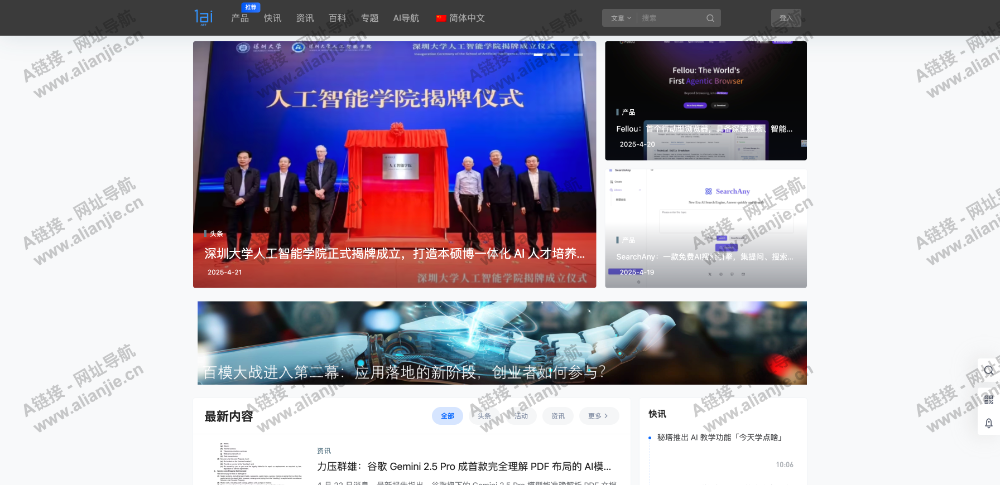This screenshot has height=485, width=1000.
Task: Open the Gemini 2.5 Pro article title
Action: tap(464, 466)
